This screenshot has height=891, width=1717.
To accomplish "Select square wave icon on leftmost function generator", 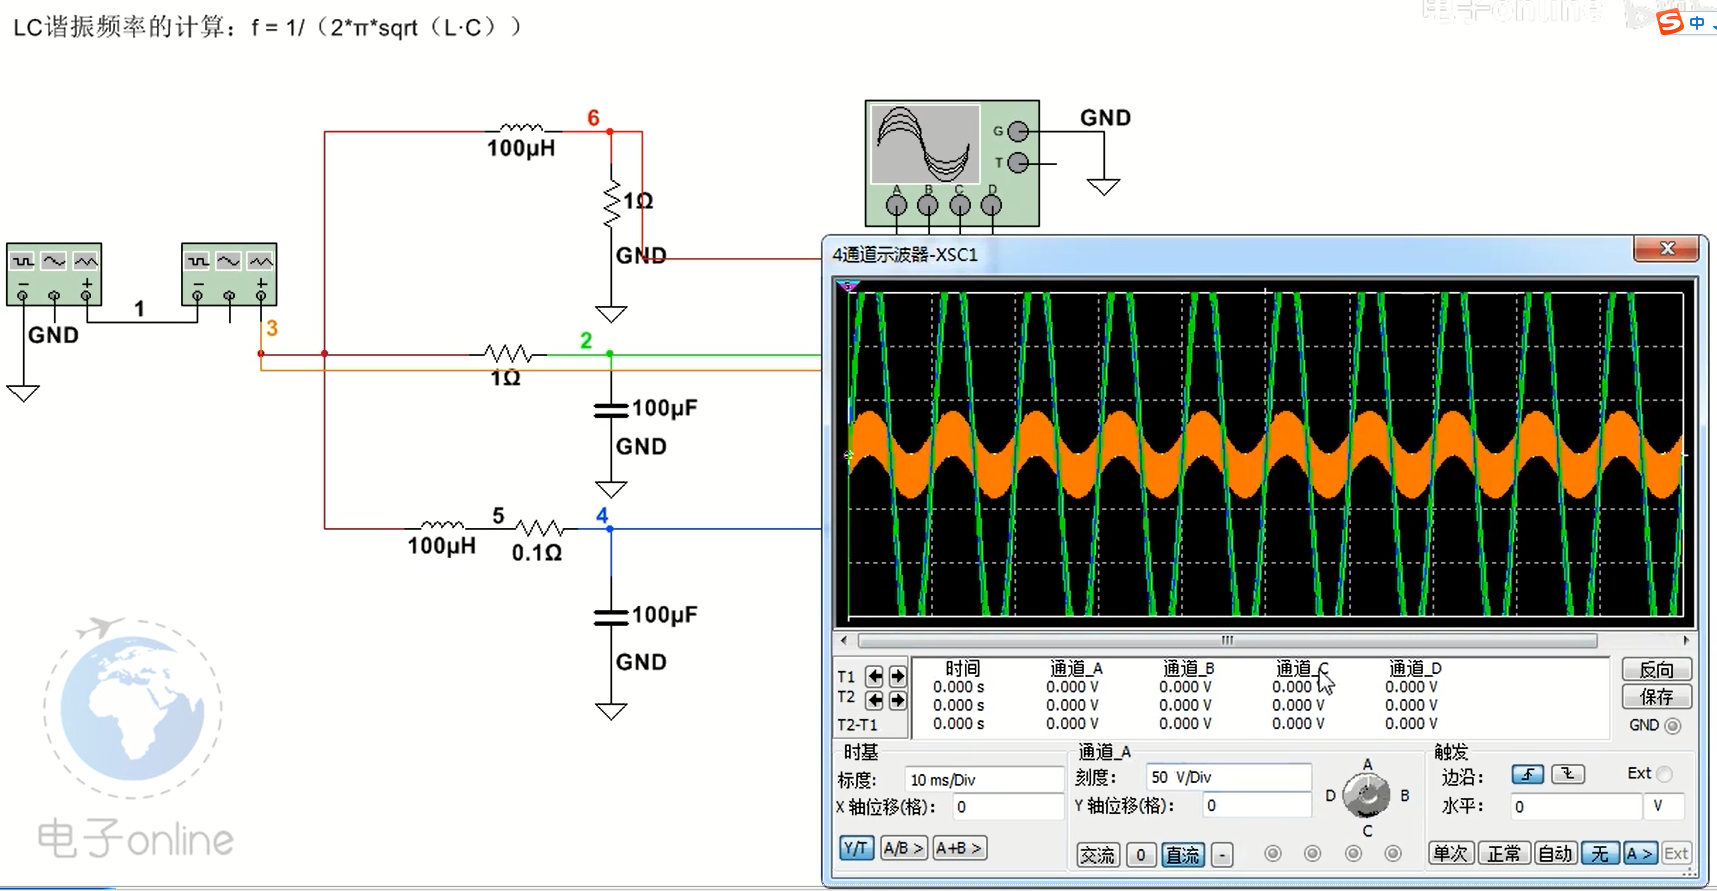I will click(x=22, y=261).
